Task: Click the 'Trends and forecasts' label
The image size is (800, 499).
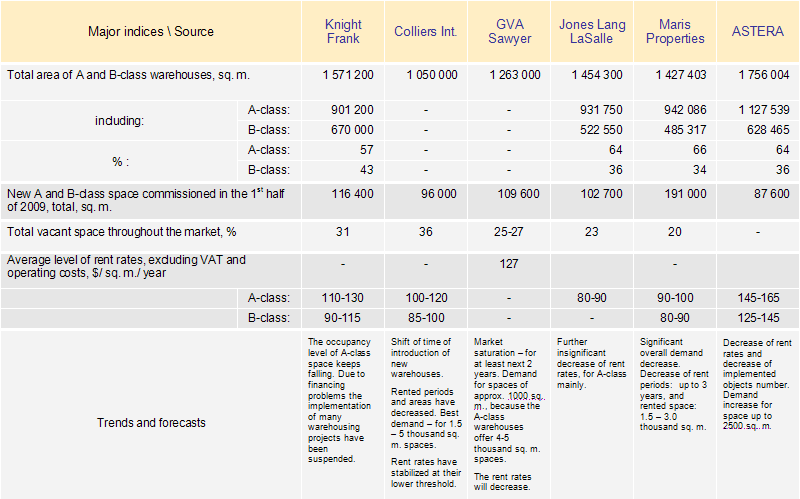Action: pos(151,422)
